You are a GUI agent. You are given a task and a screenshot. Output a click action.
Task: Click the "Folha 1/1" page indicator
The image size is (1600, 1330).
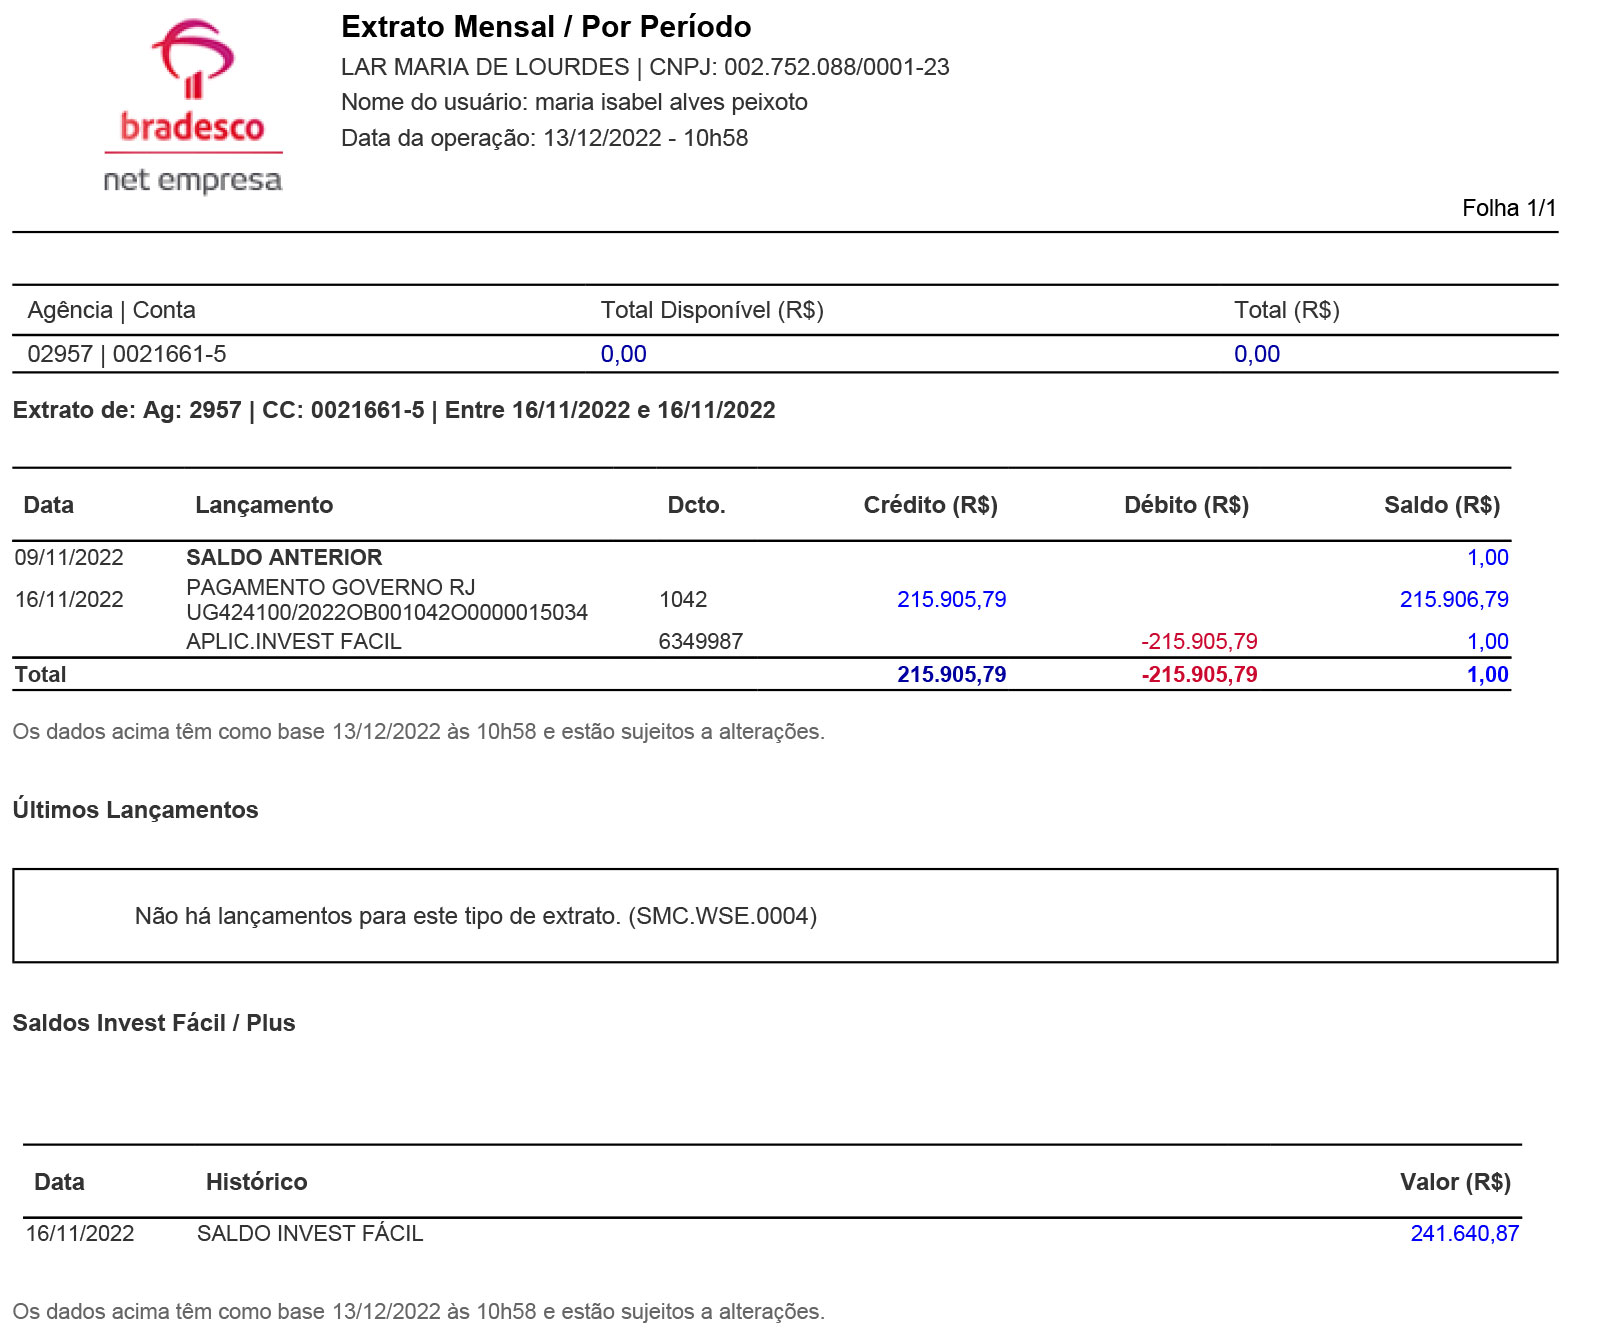coord(1508,208)
